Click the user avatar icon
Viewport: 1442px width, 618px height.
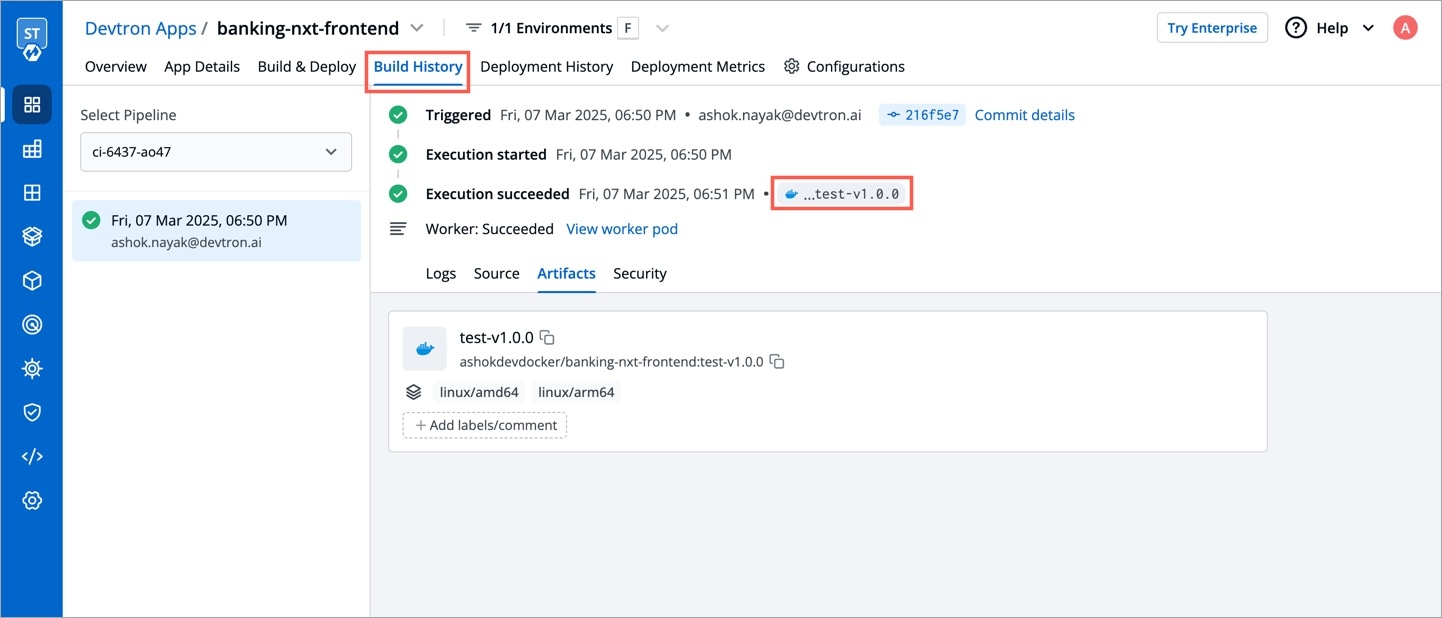click(x=1405, y=28)
